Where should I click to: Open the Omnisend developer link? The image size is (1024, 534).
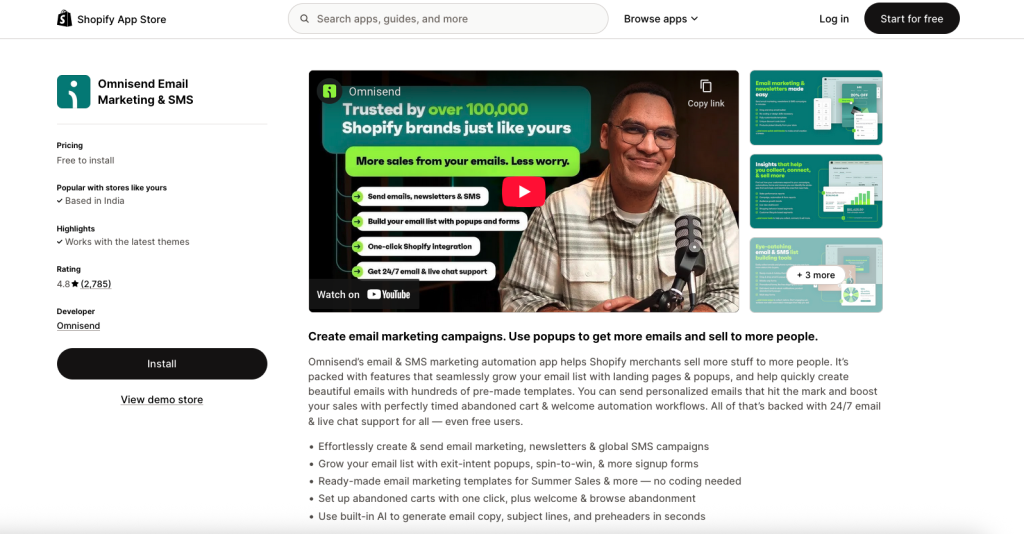tap(78, 326)
